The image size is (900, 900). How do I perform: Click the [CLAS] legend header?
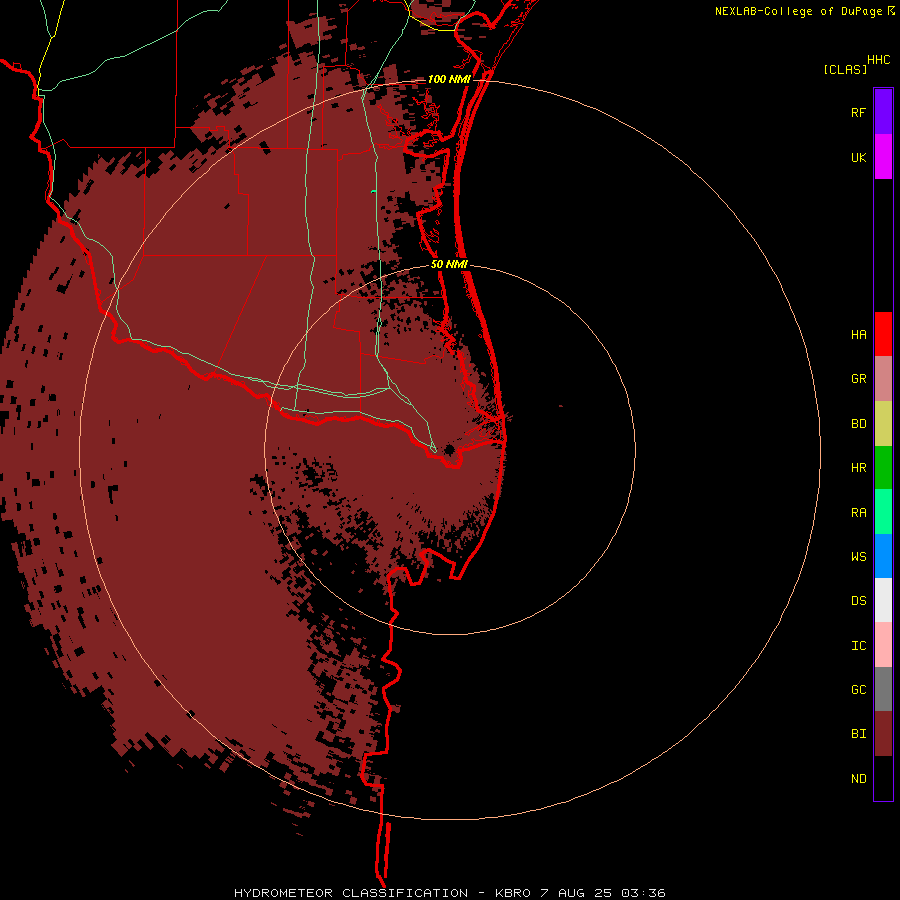point(845,69)
